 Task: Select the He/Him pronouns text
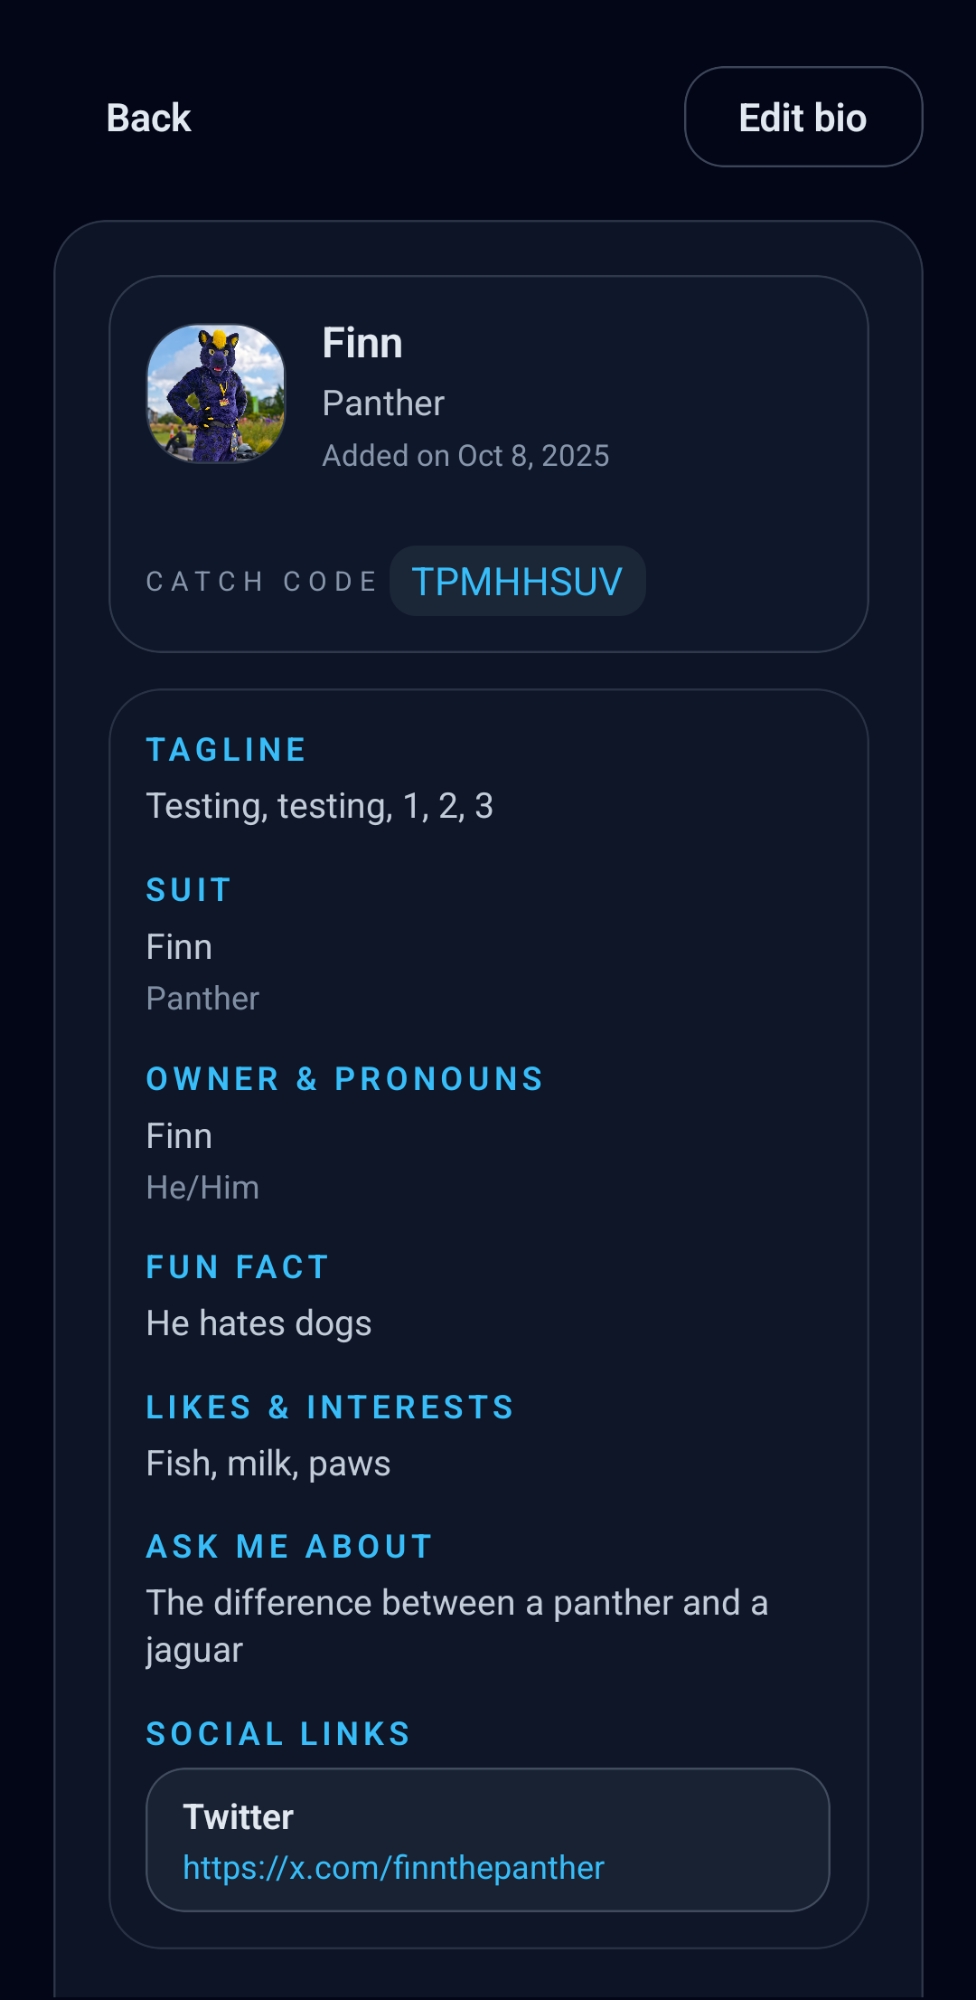tap(202, 1187)
